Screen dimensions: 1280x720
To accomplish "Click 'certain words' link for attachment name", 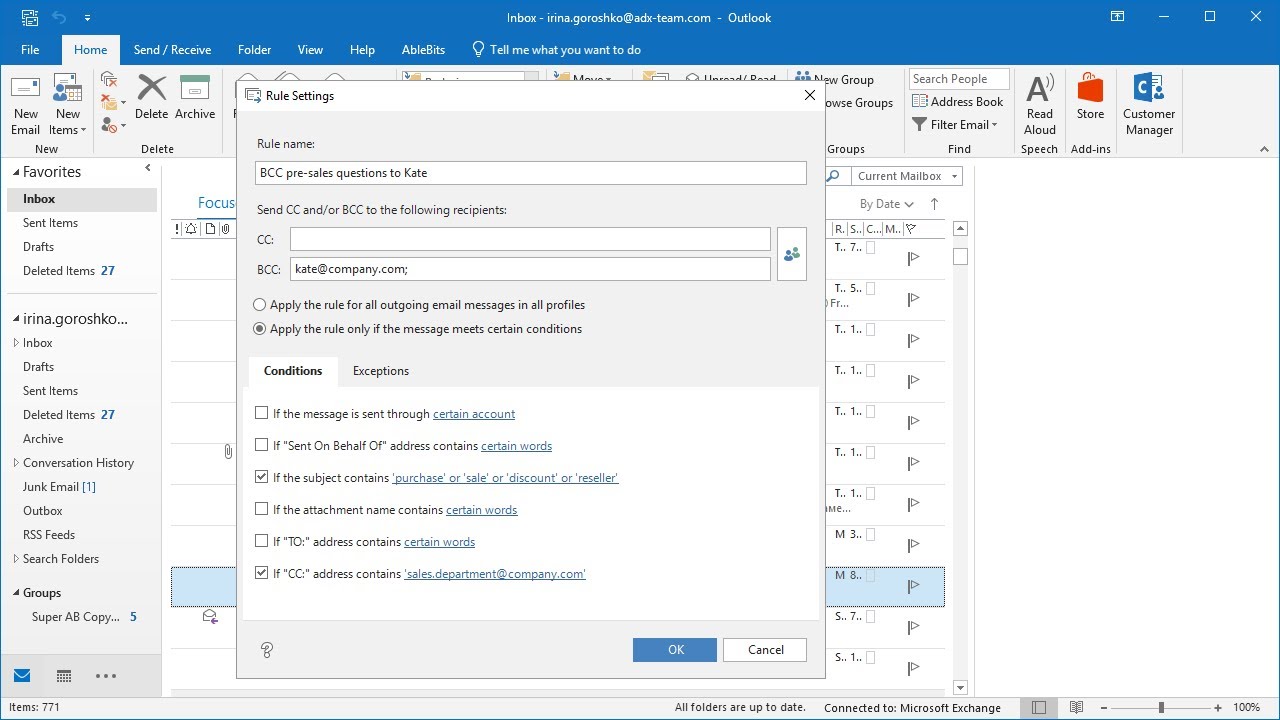I will coord(482,510).
